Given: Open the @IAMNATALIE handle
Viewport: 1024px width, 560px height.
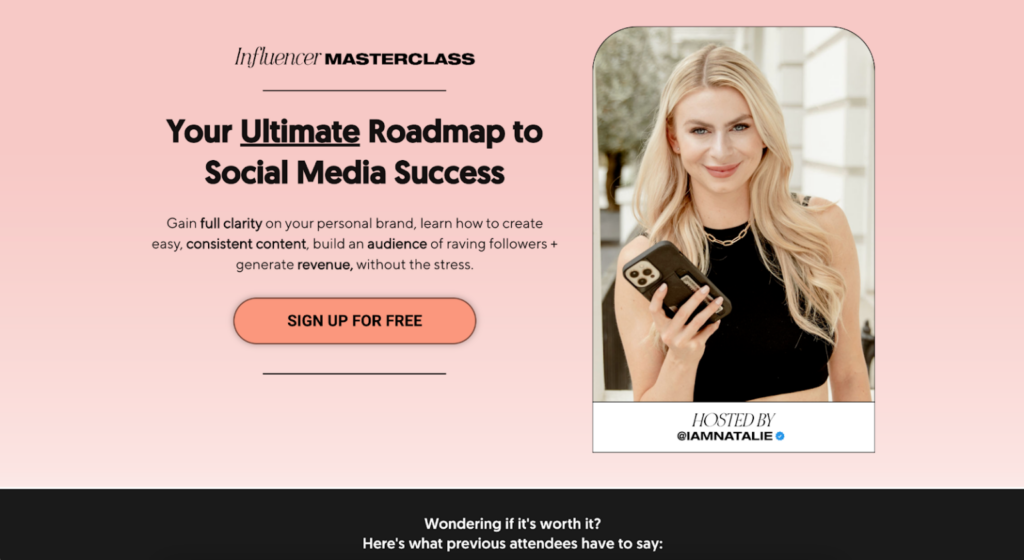Looking at the screenshot, I should (x=725, y=436).
